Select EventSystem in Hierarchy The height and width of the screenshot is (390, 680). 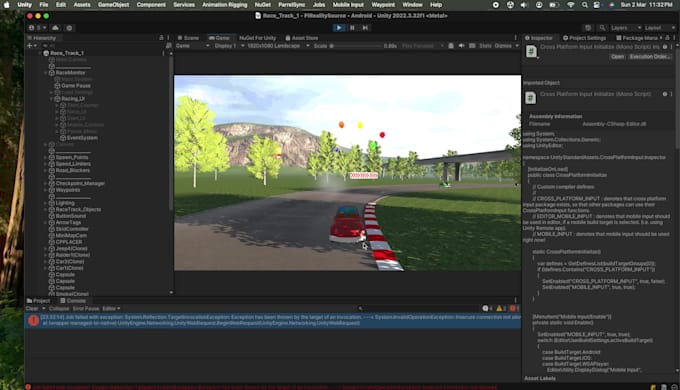[82, 138]
